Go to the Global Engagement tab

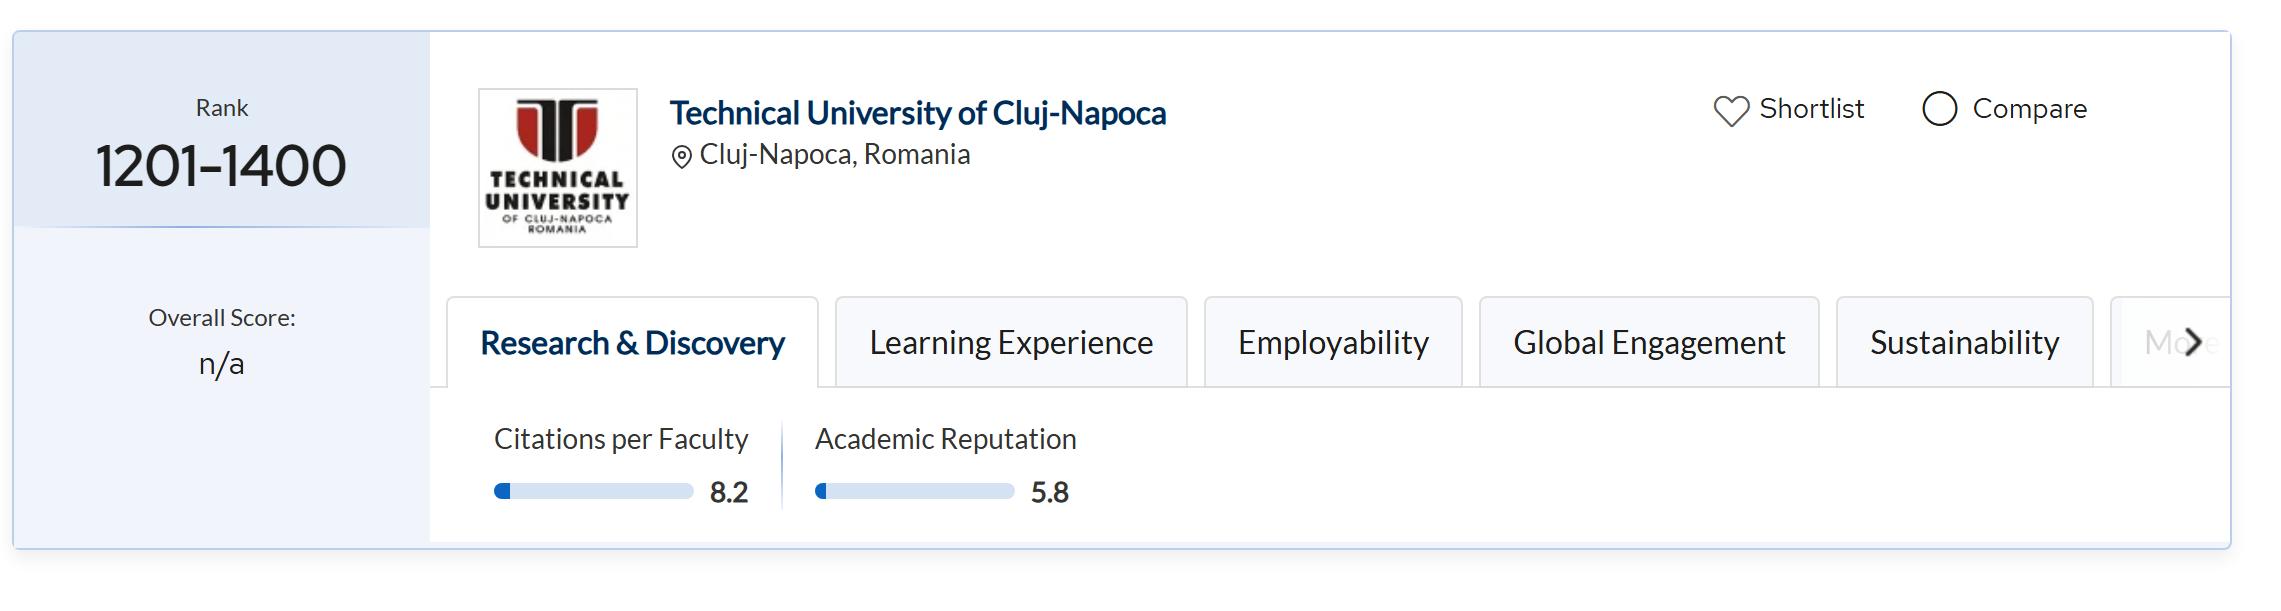(1649, 343)
